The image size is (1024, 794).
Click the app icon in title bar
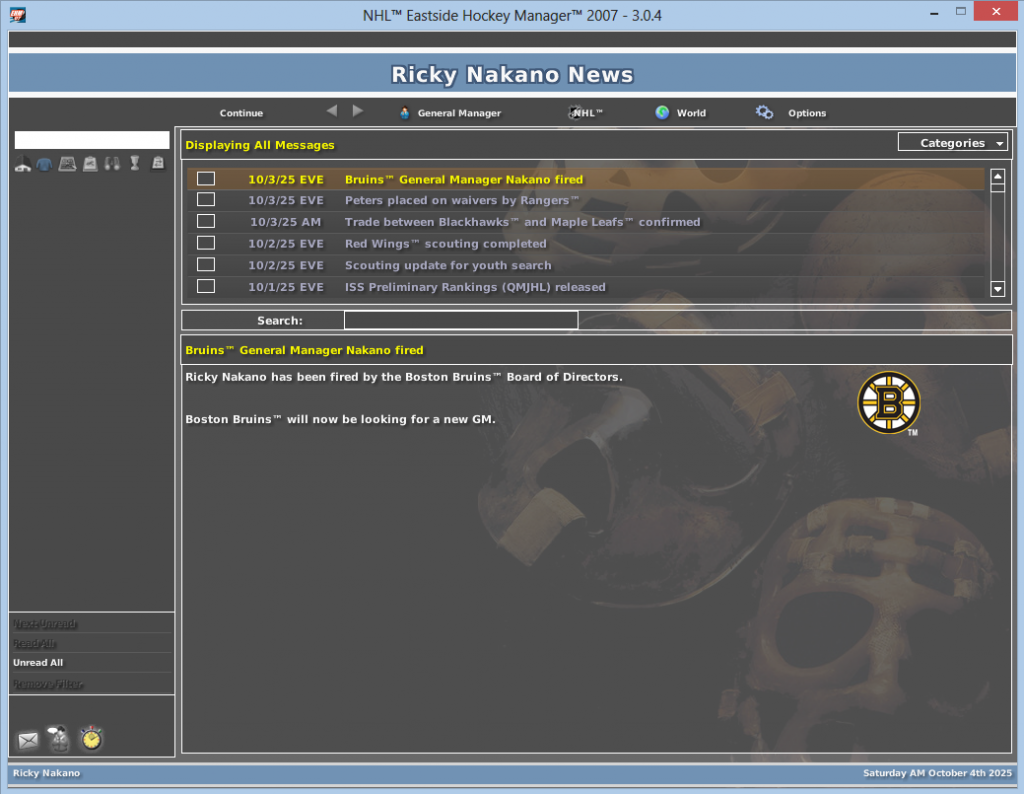click(x=18, y=14)
